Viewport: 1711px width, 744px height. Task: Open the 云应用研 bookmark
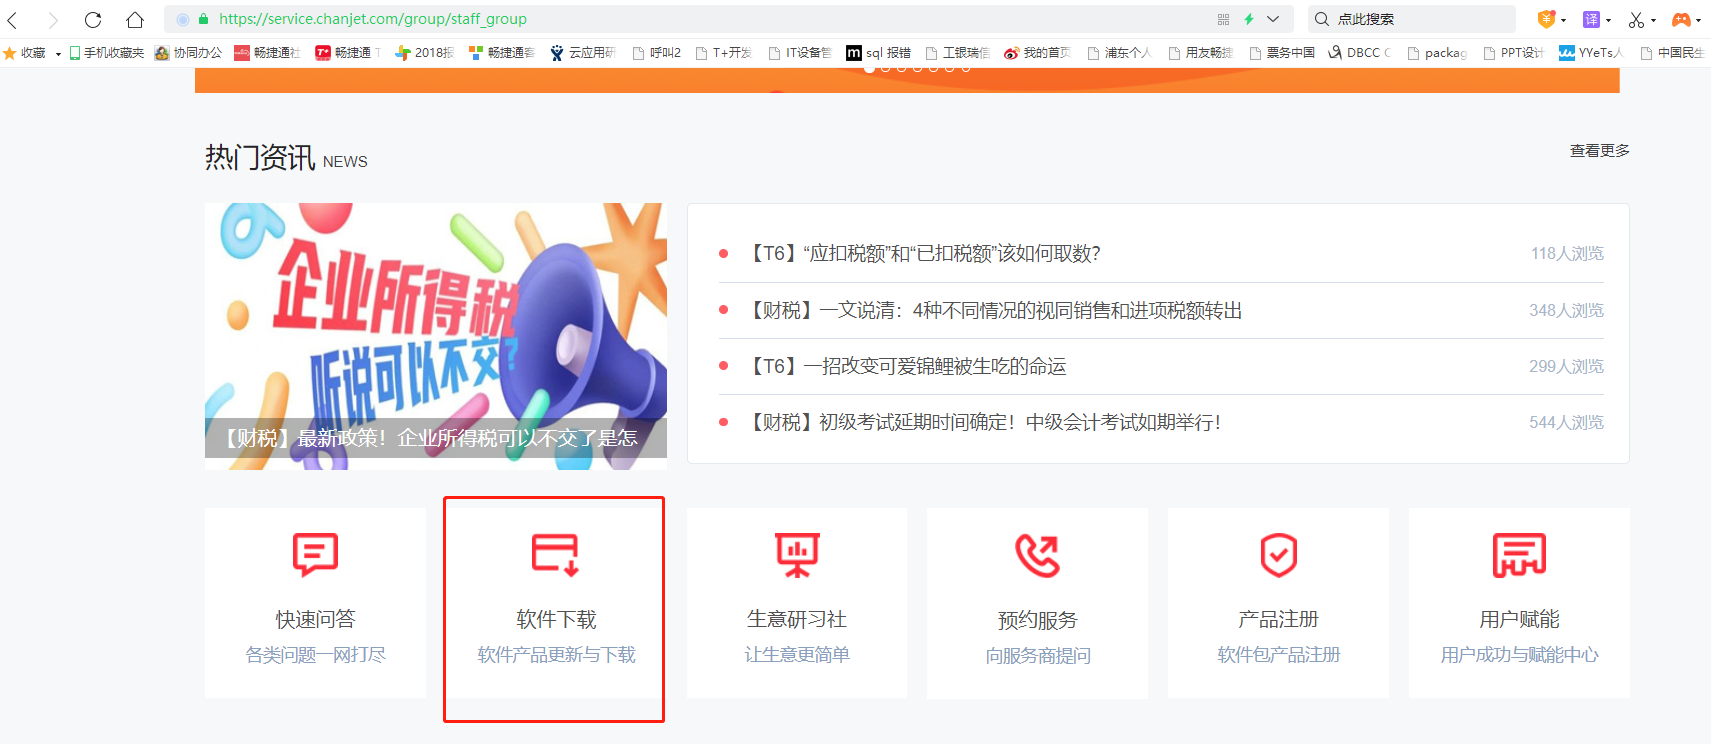click(582, 53)
